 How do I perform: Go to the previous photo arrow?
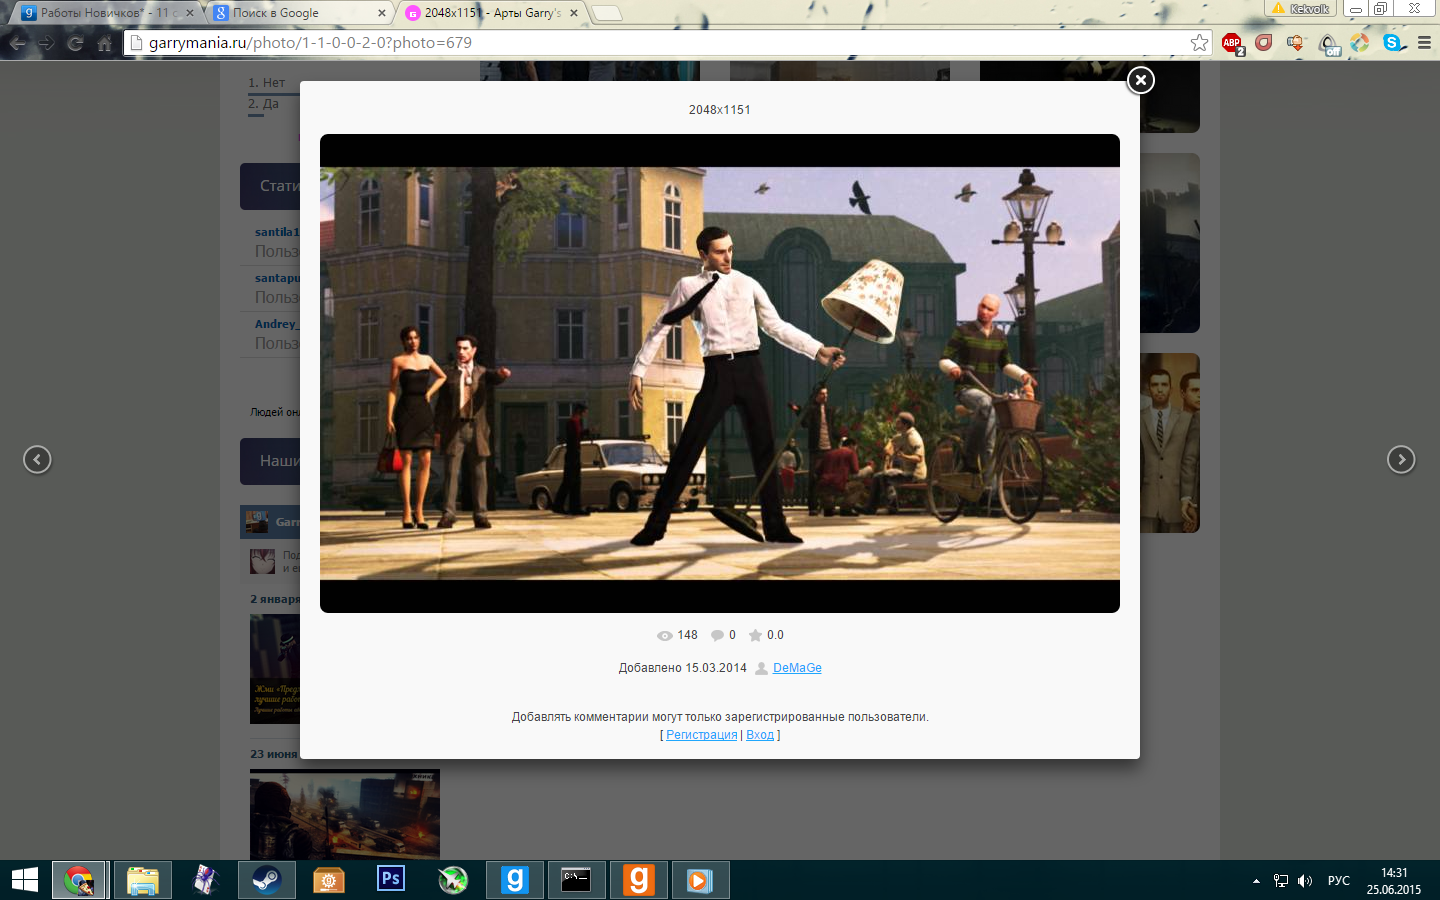click(x=37, y=460)
